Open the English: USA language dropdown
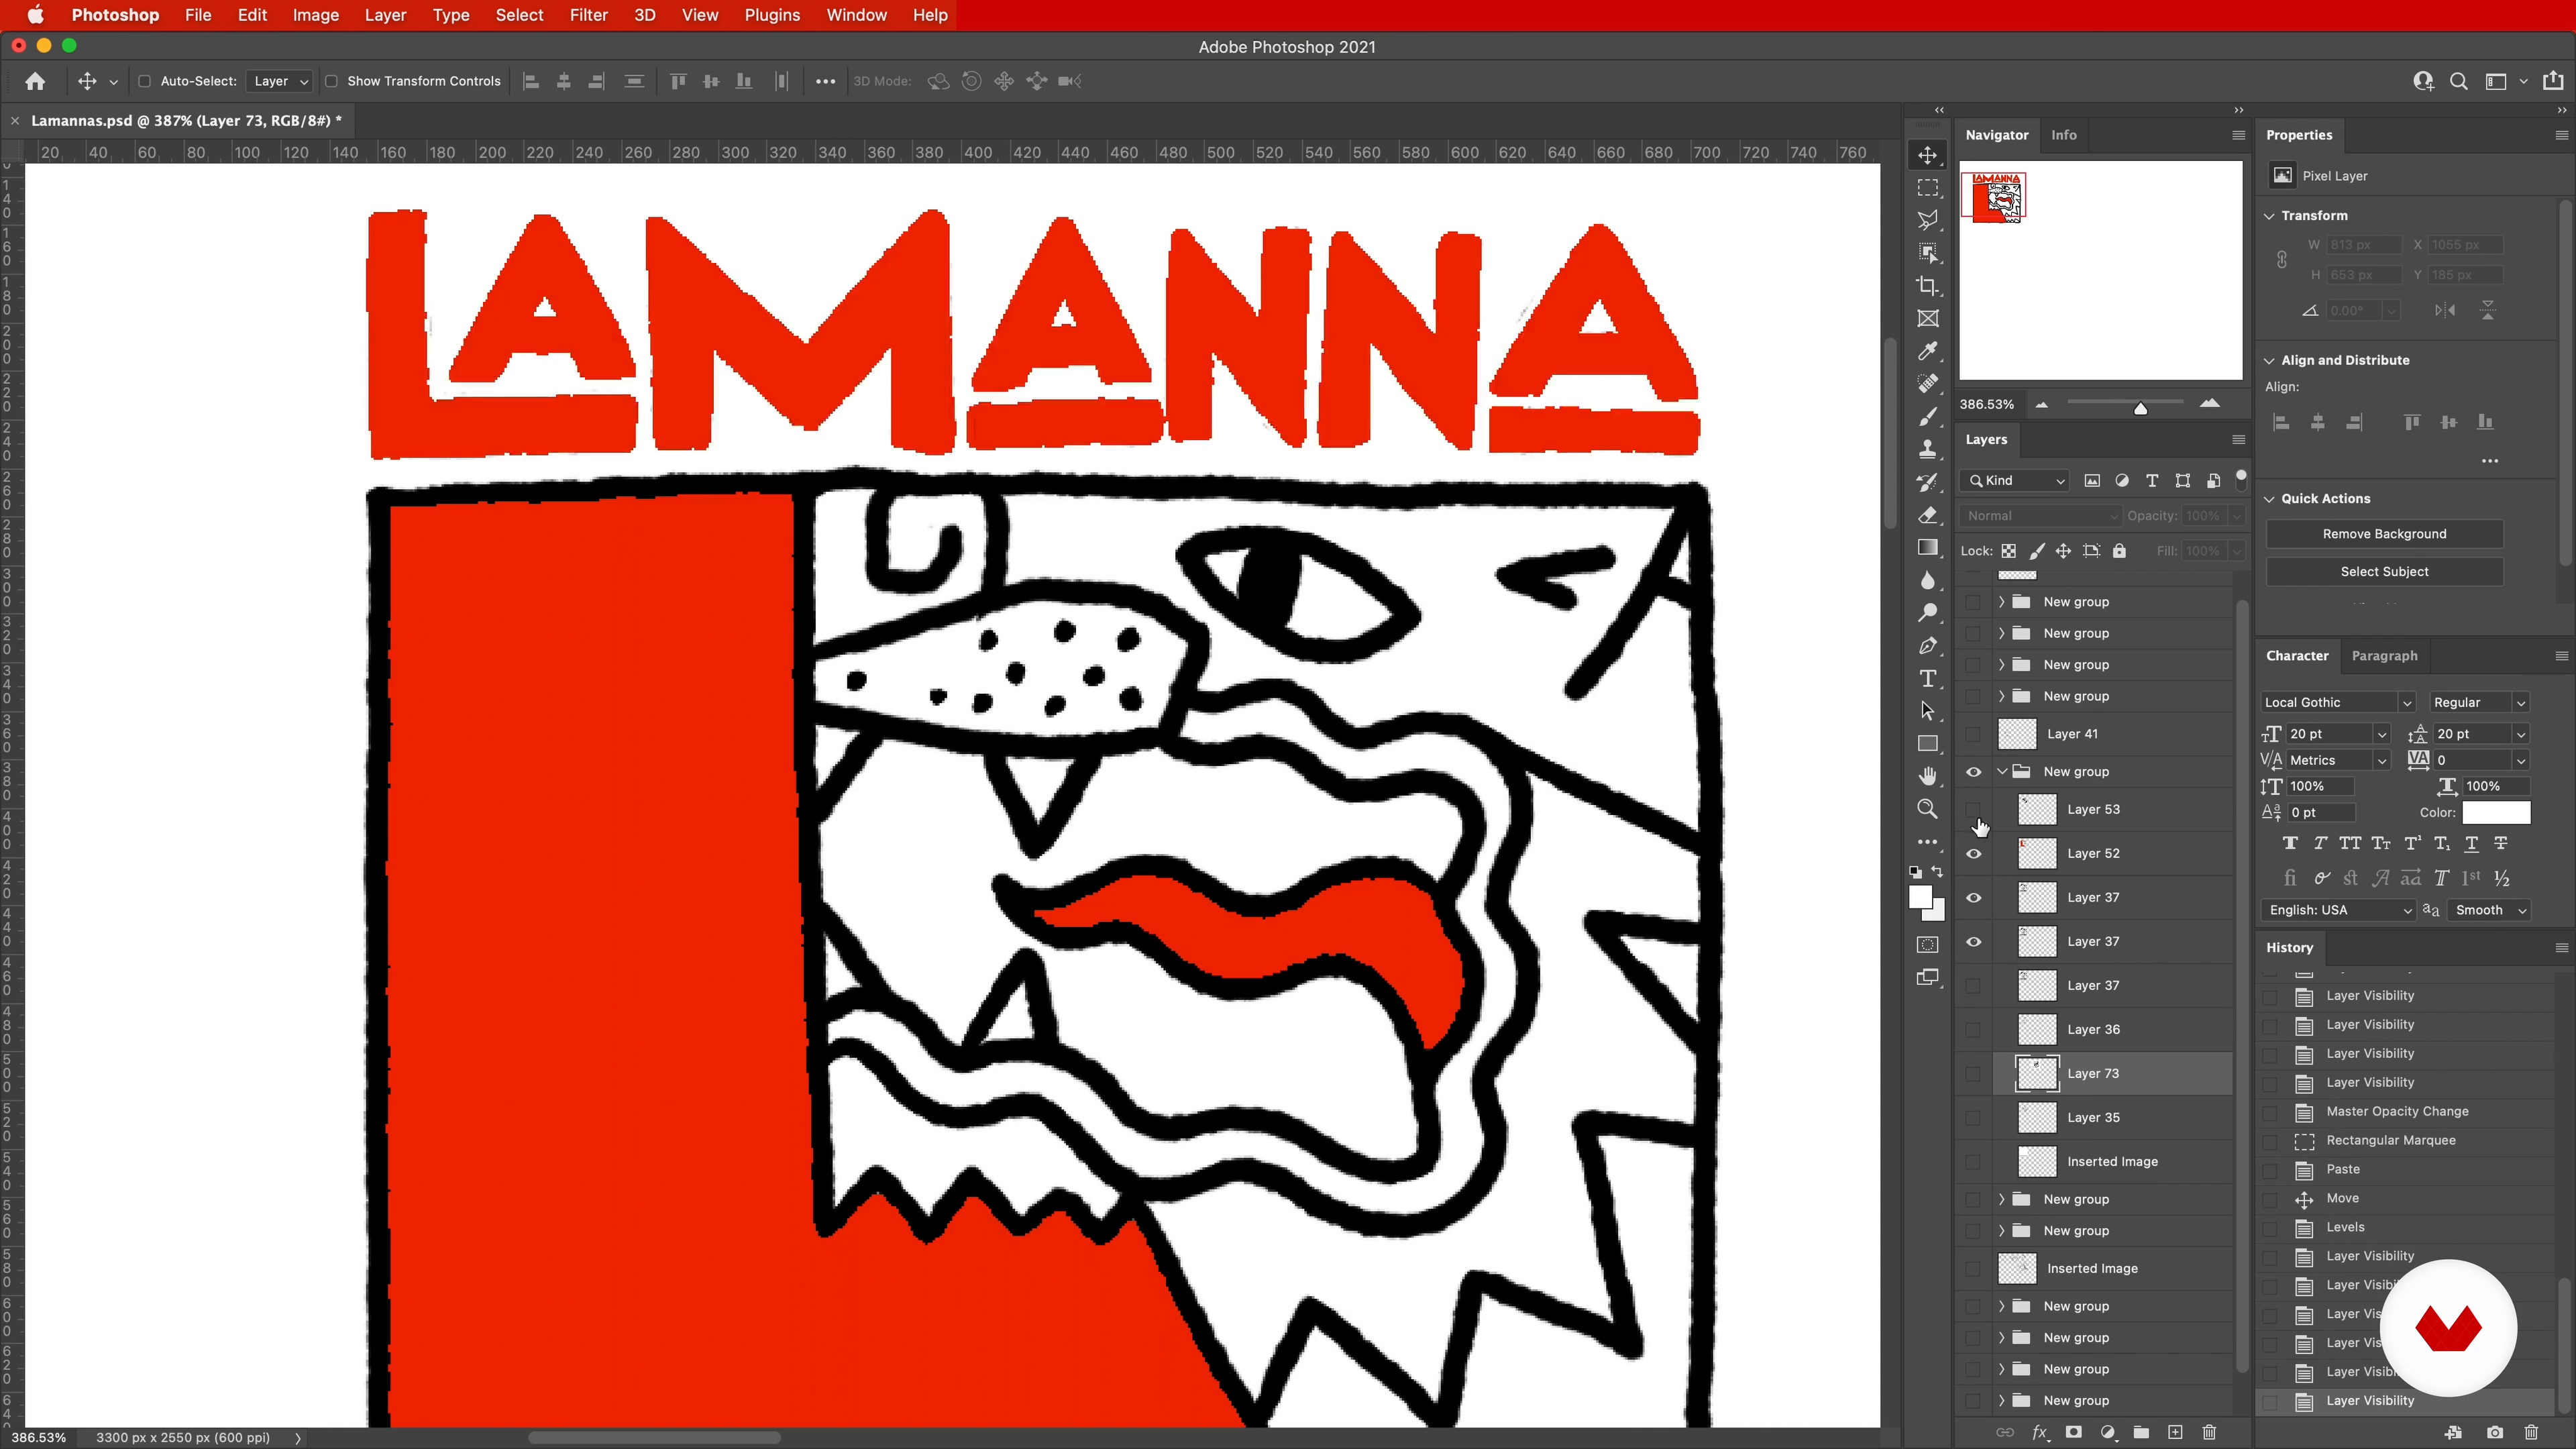The width and height of the screenshot is (2576, 1449). pyautogui.click(x=2339, y=910)
